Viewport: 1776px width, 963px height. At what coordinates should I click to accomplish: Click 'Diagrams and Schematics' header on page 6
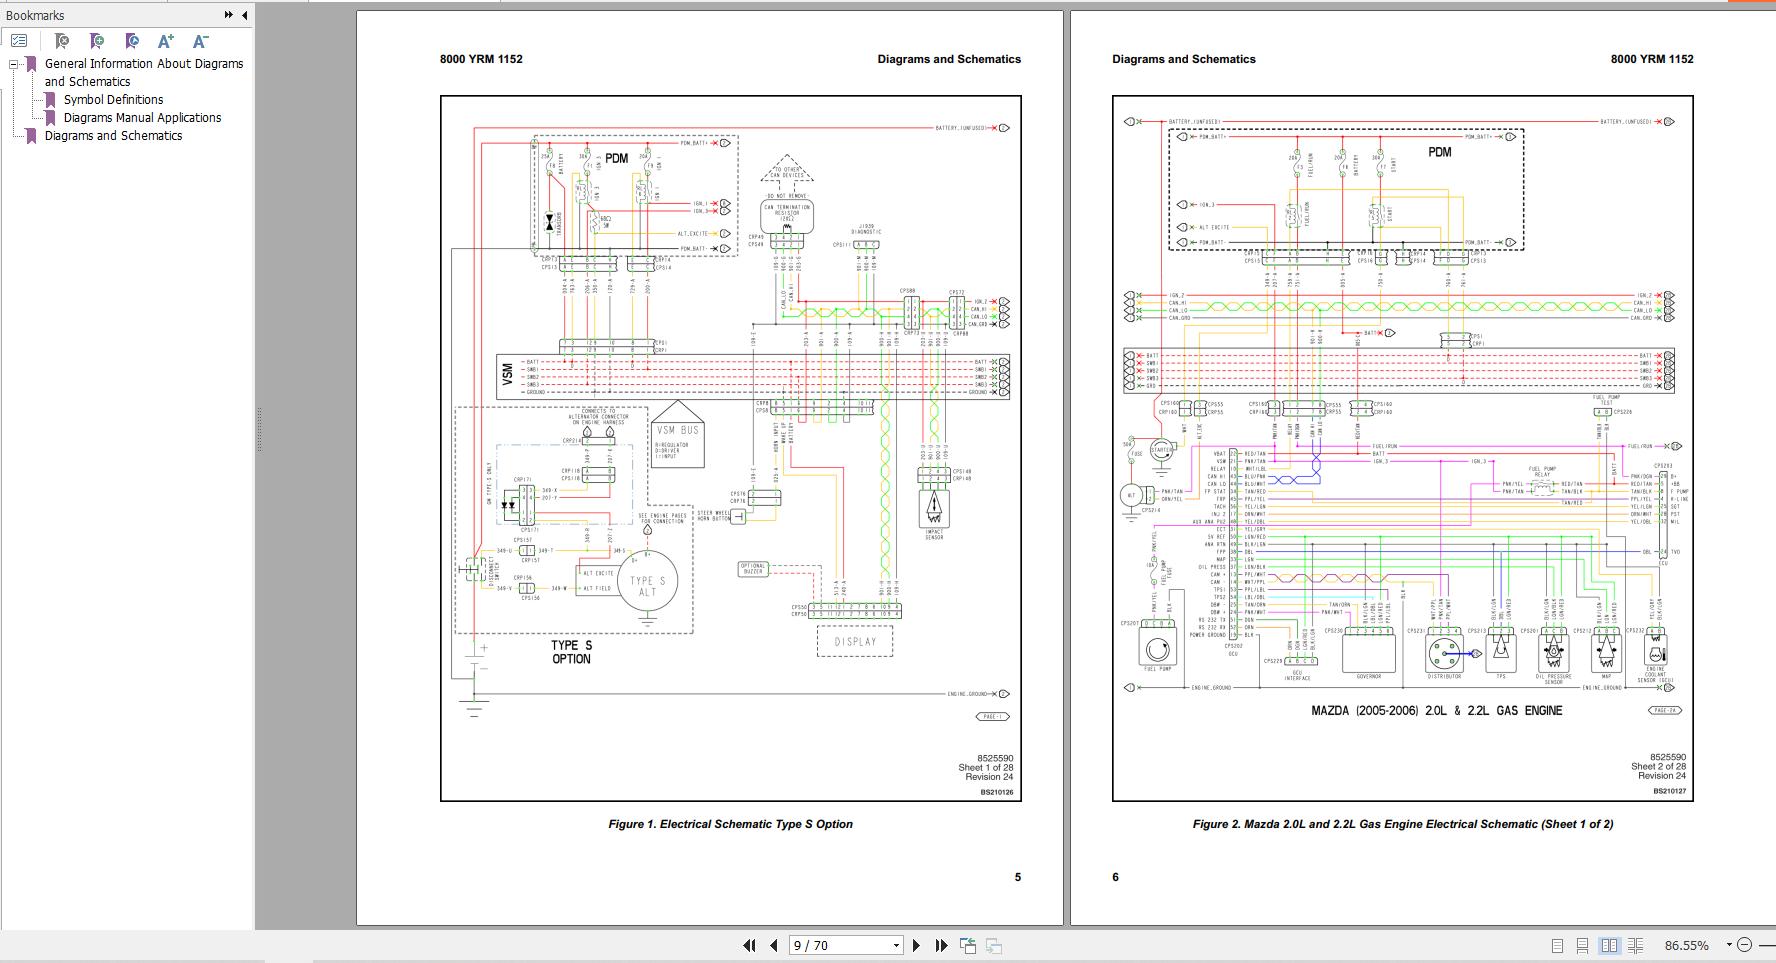[1184, 59]
